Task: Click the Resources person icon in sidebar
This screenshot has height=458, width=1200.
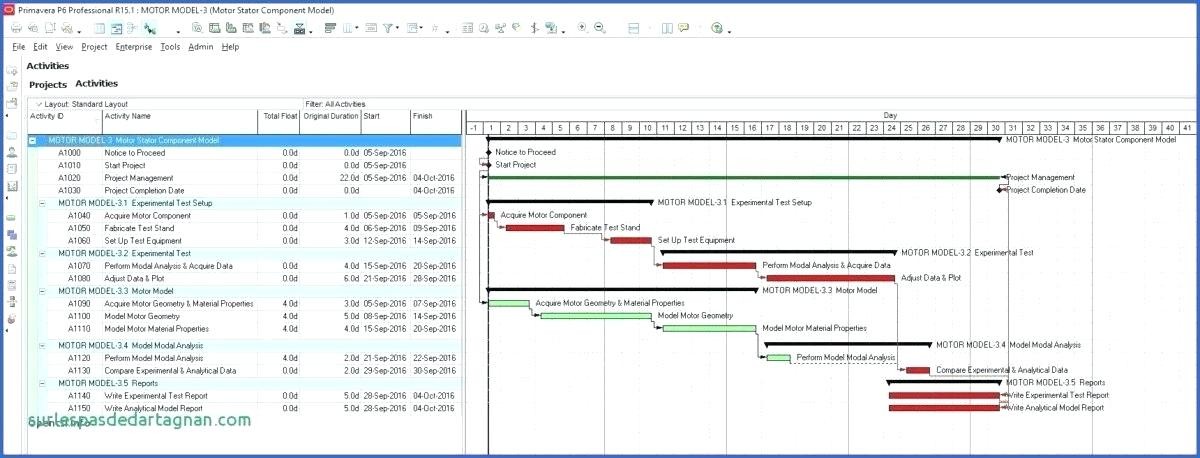Action: [12, 152]
